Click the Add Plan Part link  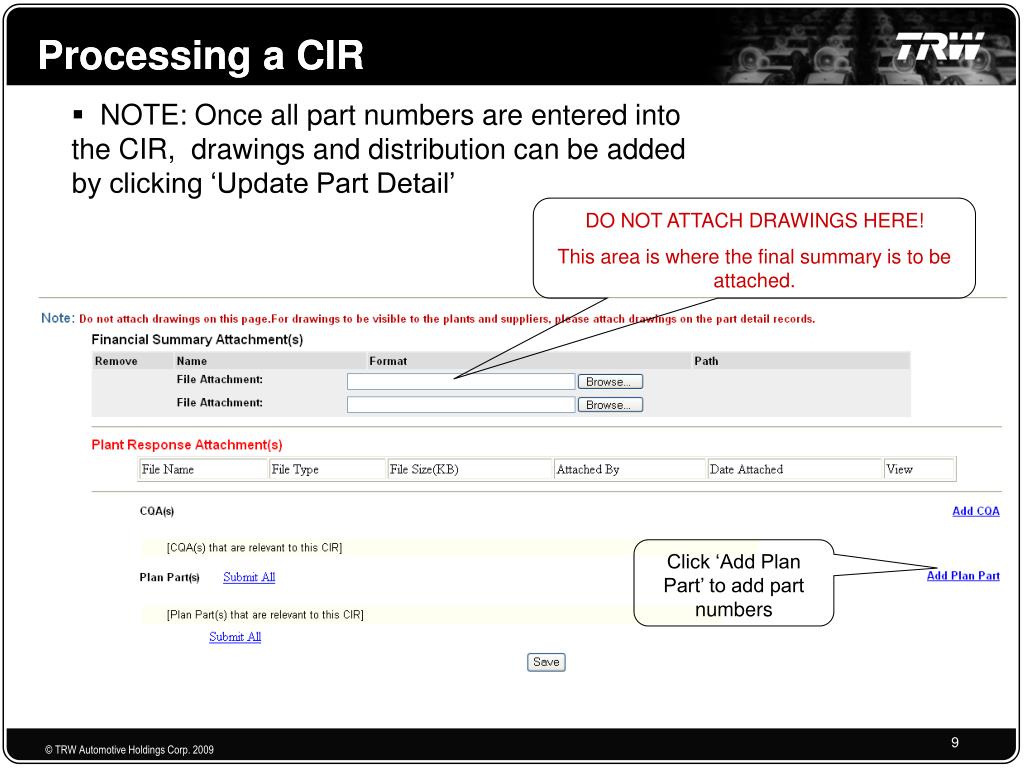pyautogui.click(x=963, y=575)
